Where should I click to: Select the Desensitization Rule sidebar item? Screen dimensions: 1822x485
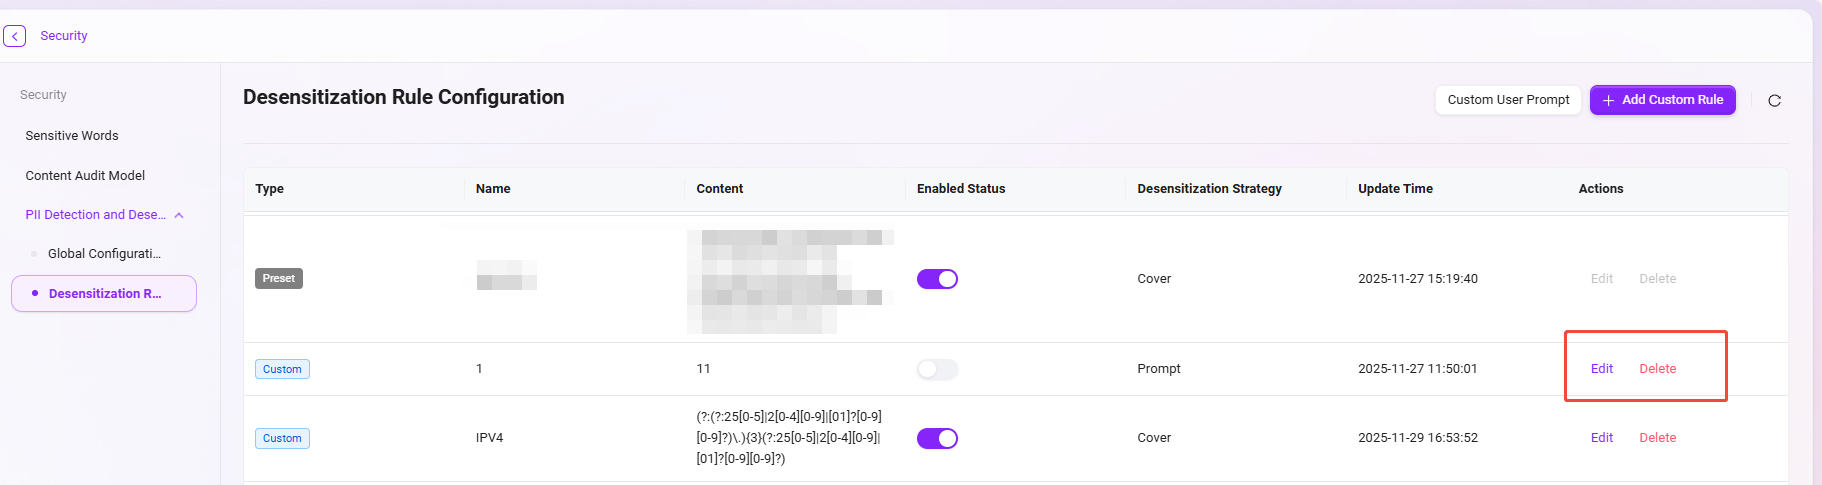(104, 294)
